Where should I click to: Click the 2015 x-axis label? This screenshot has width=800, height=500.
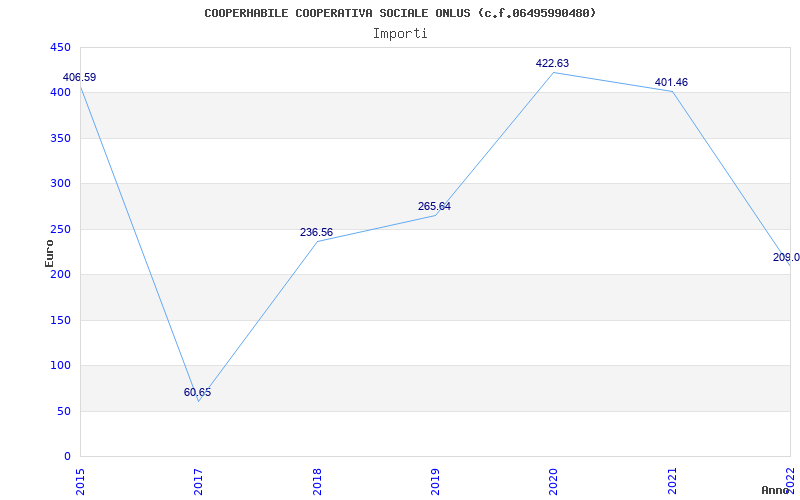click(80, 482)
